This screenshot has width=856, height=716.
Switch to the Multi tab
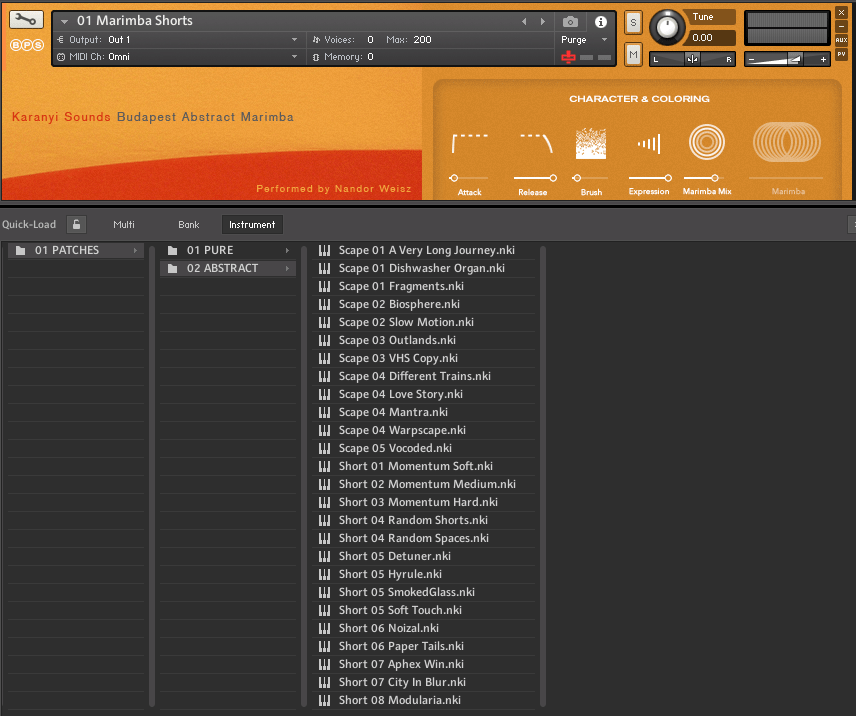tap(124, 224)
